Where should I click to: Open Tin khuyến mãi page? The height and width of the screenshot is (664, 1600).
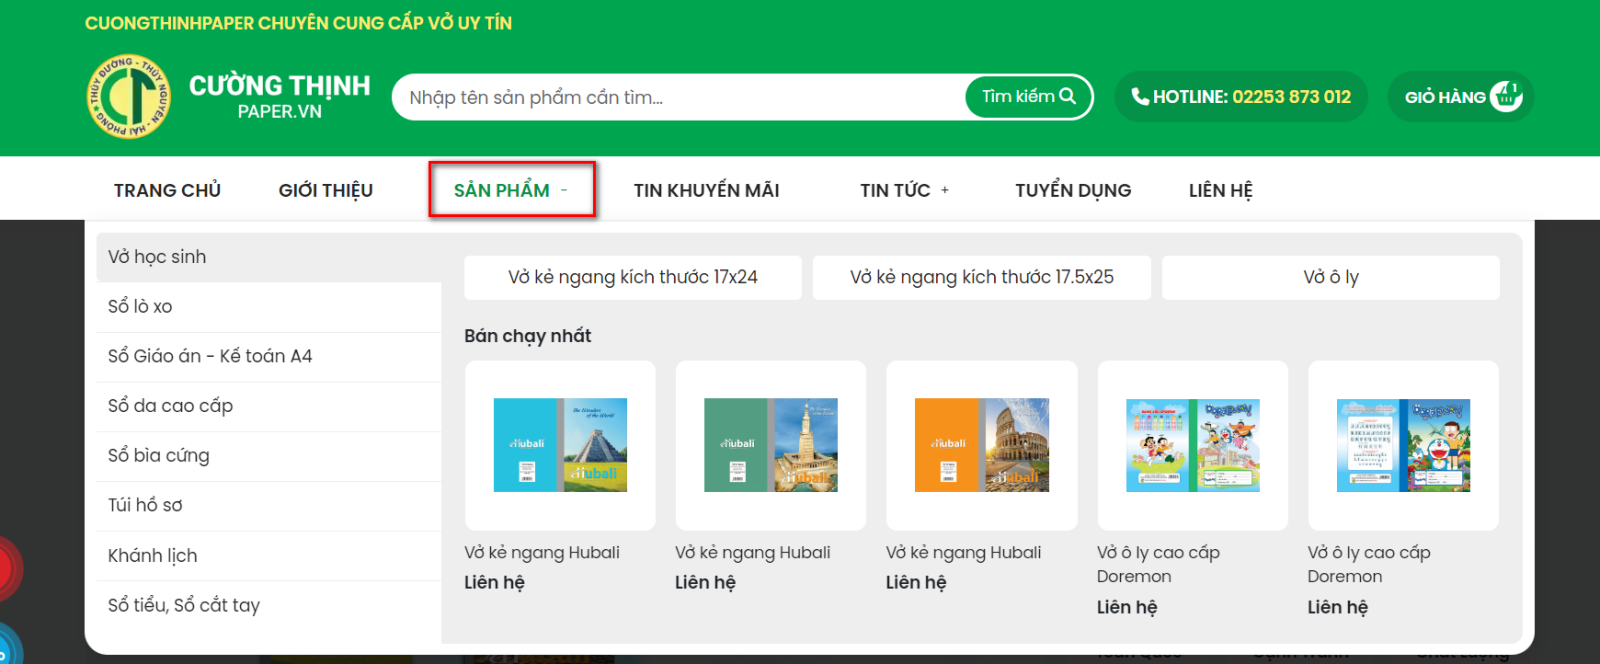pyautogui.click(x=706, y=190)
